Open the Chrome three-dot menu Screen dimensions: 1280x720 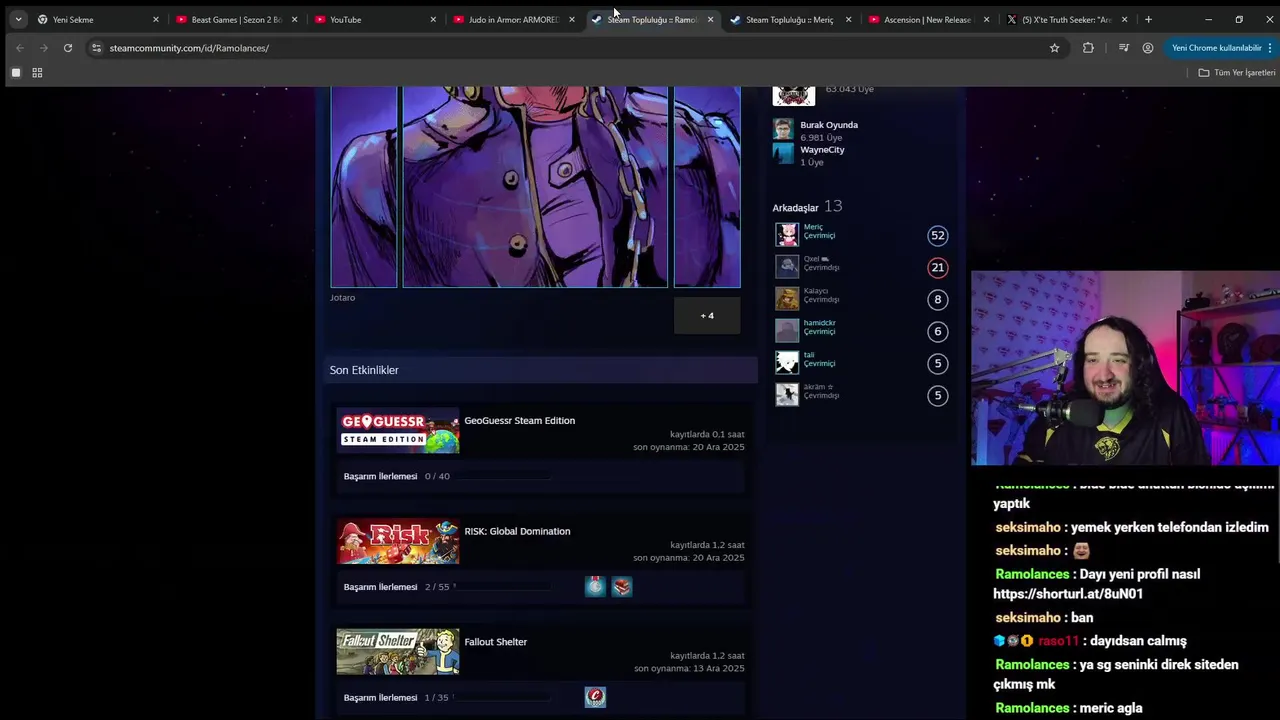pyautogui.click(x=1271, y=48)
